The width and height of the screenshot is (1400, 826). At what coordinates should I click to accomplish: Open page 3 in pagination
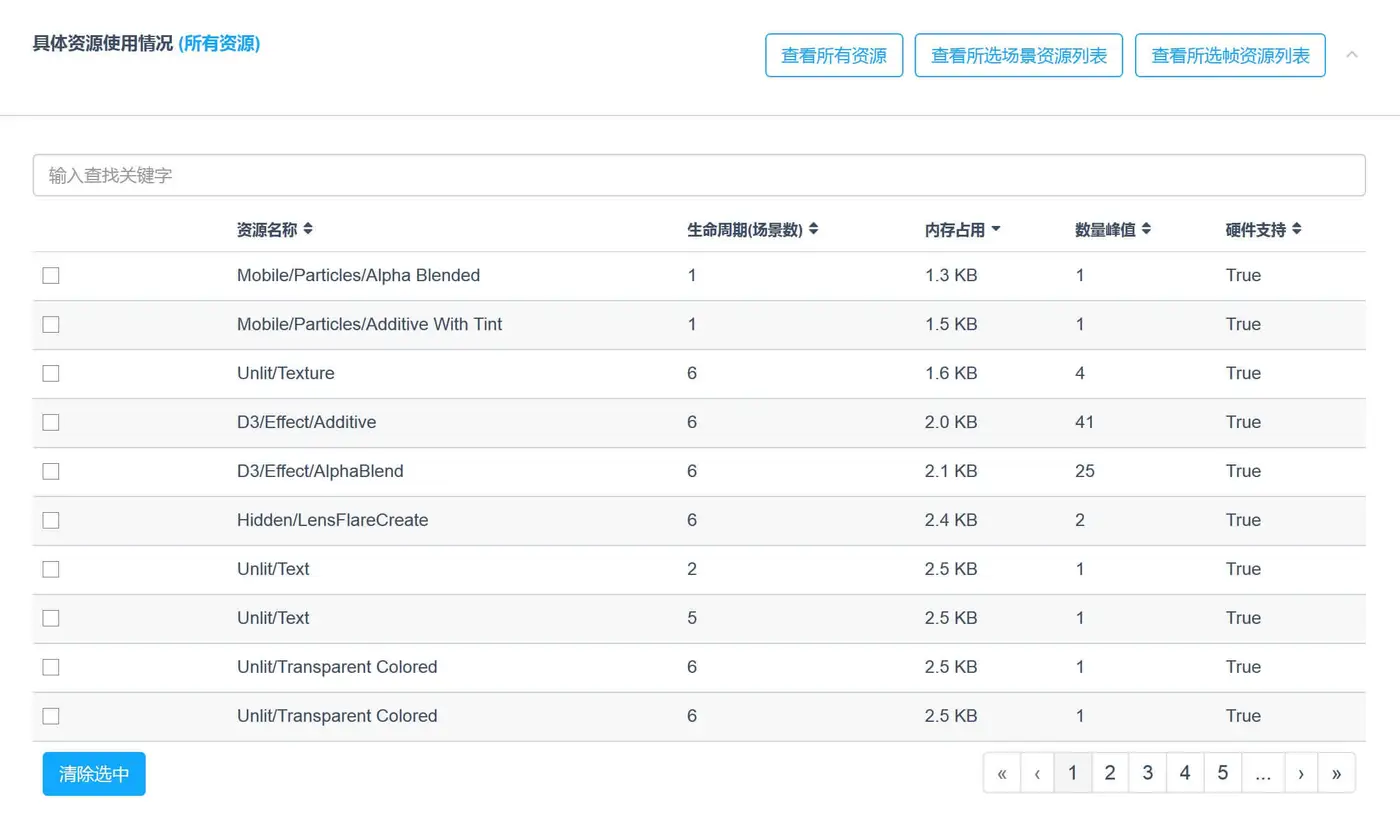(1148, 773)
